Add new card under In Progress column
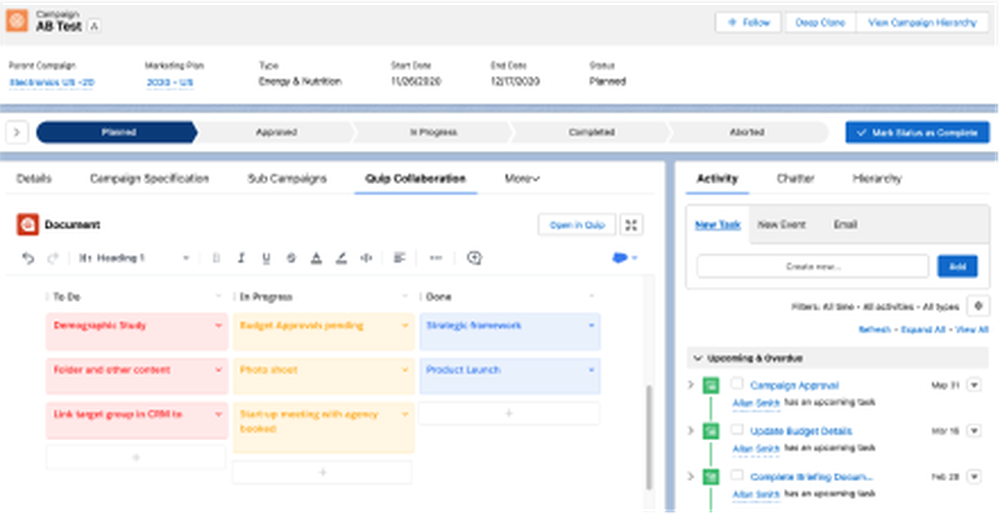The height and width of the screenshot is (514, 1000). pyautogui.click(x=323, y=473)
